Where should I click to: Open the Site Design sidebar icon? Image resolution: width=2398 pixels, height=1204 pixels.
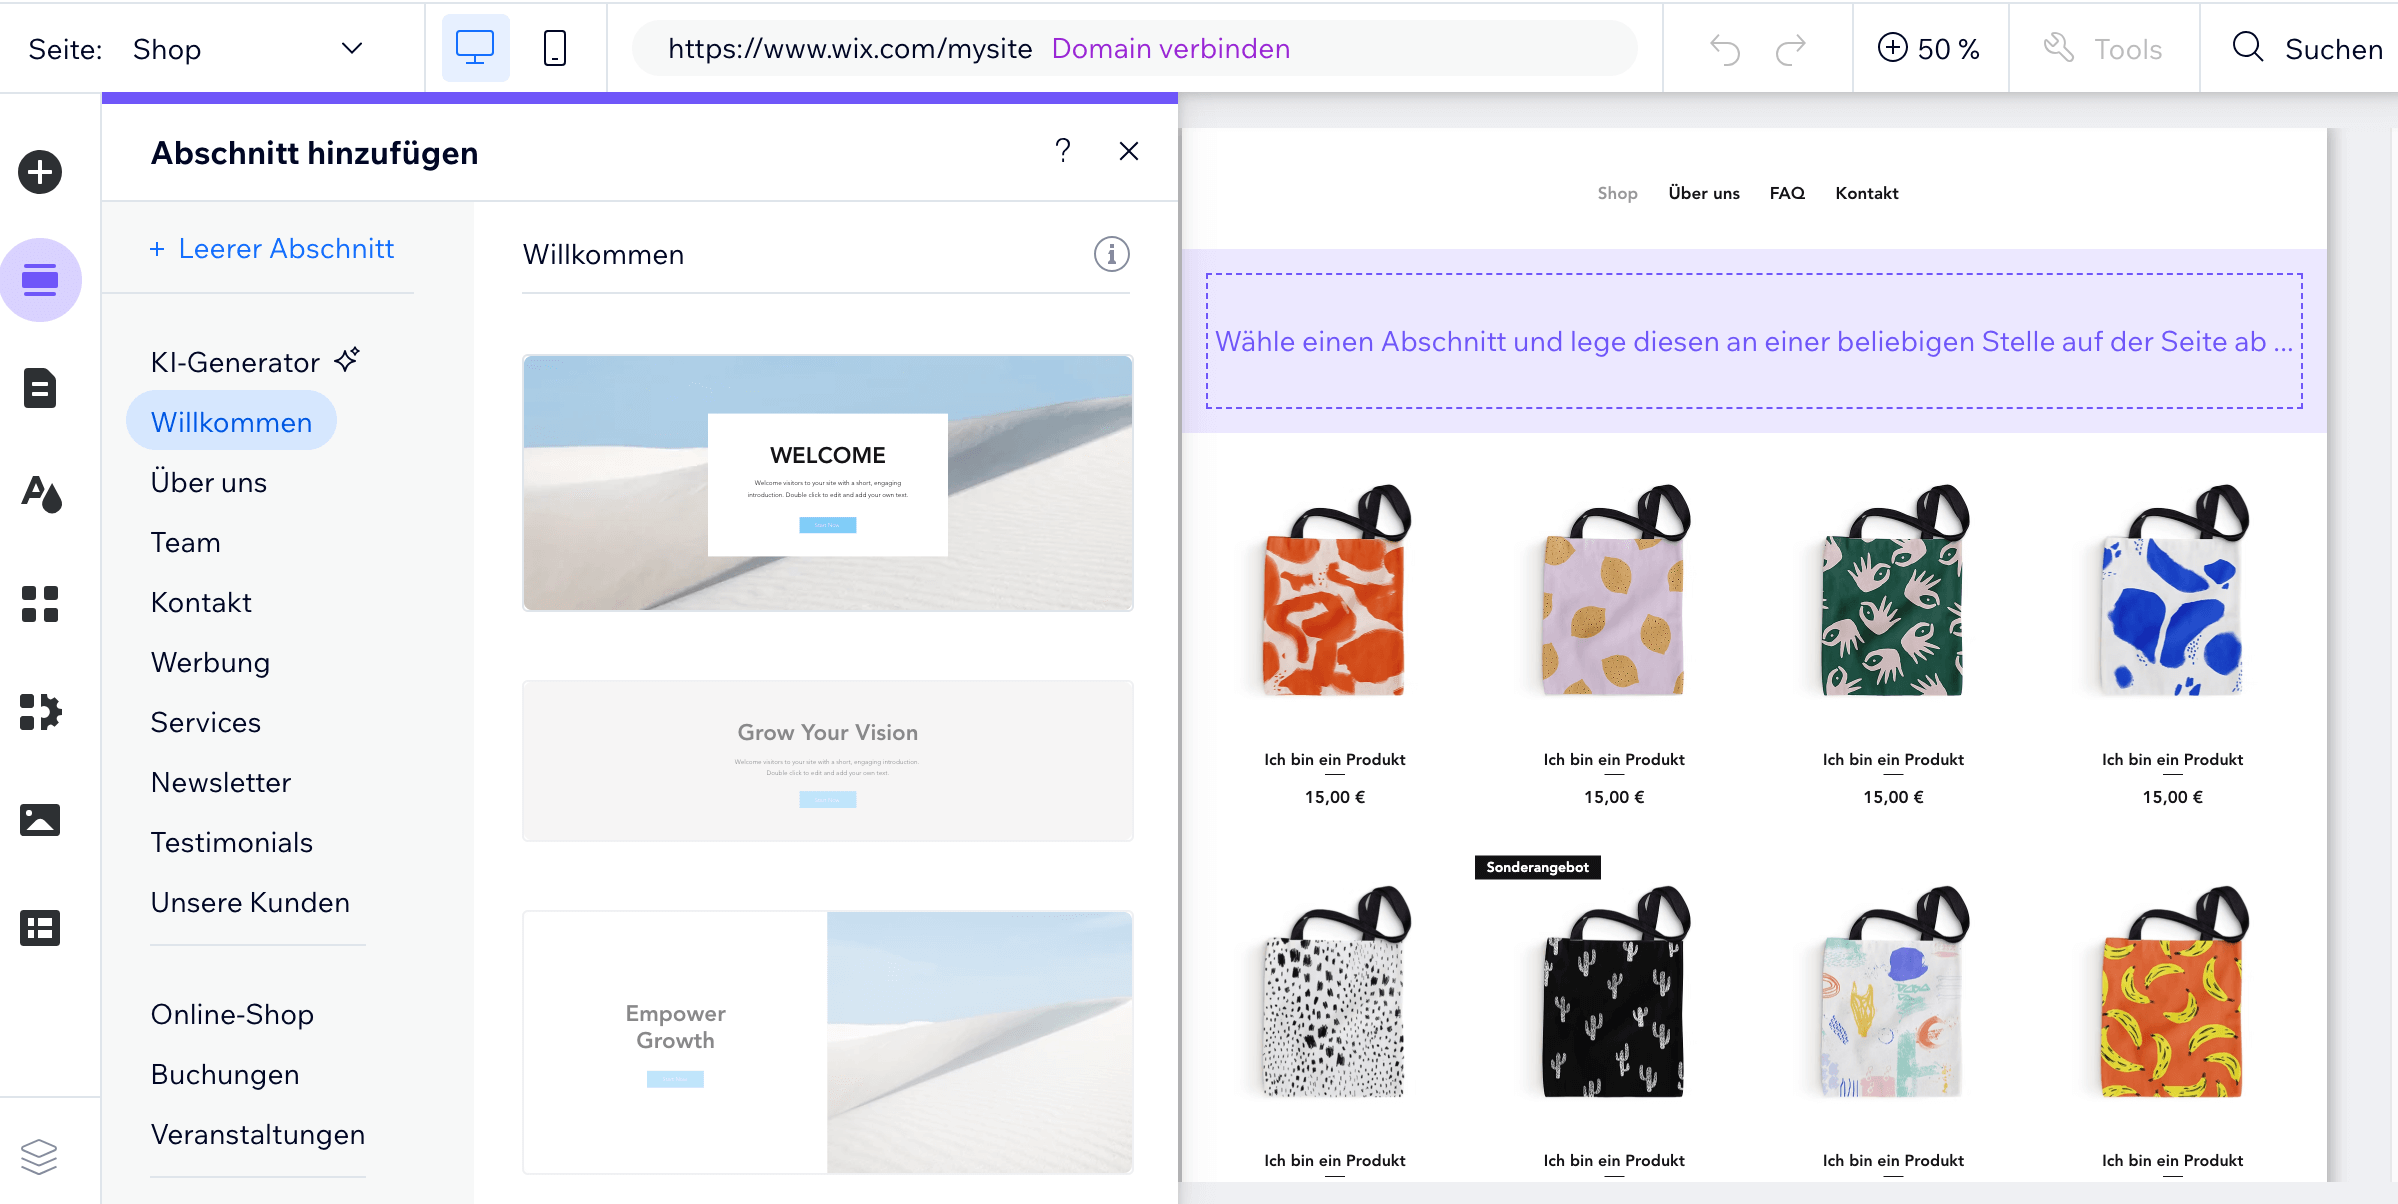pos(41,495)
